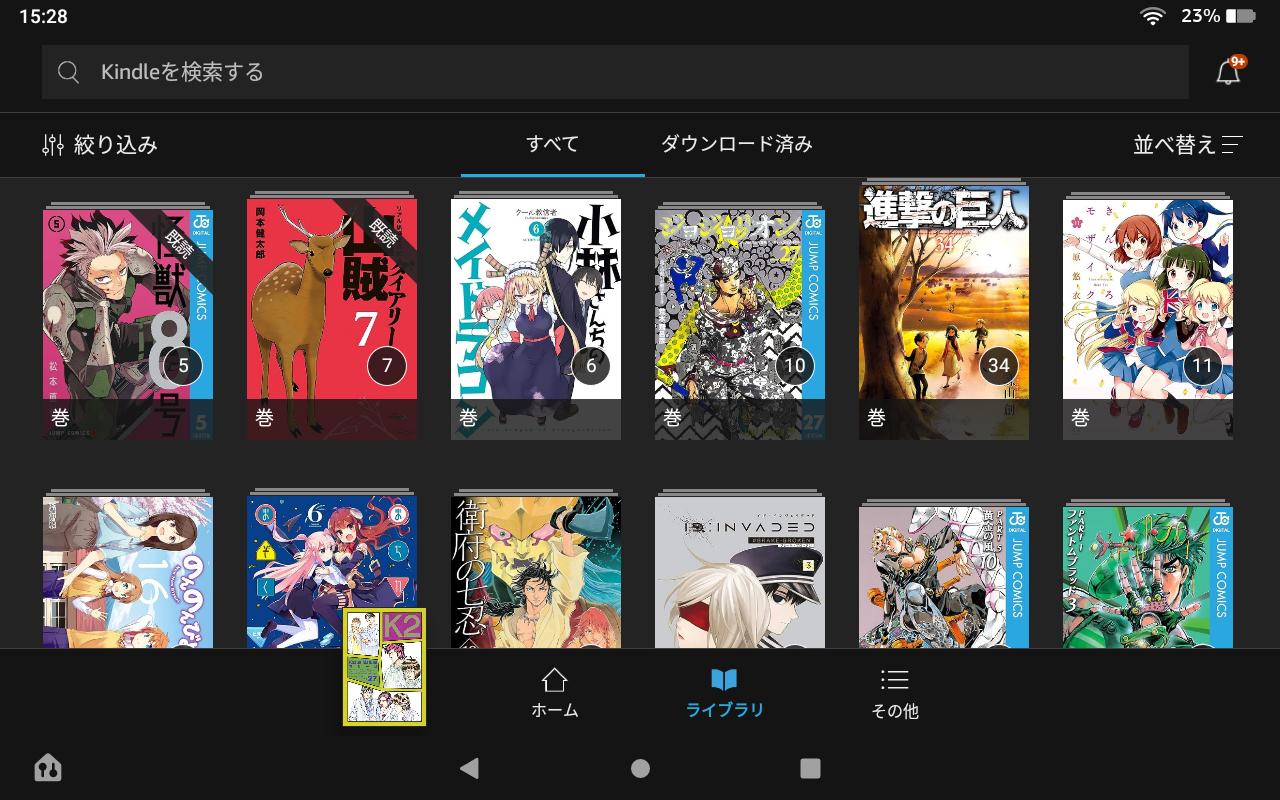Open the deer cover manga series
This screenshot has width=1280, height=800.
point(332,317)
